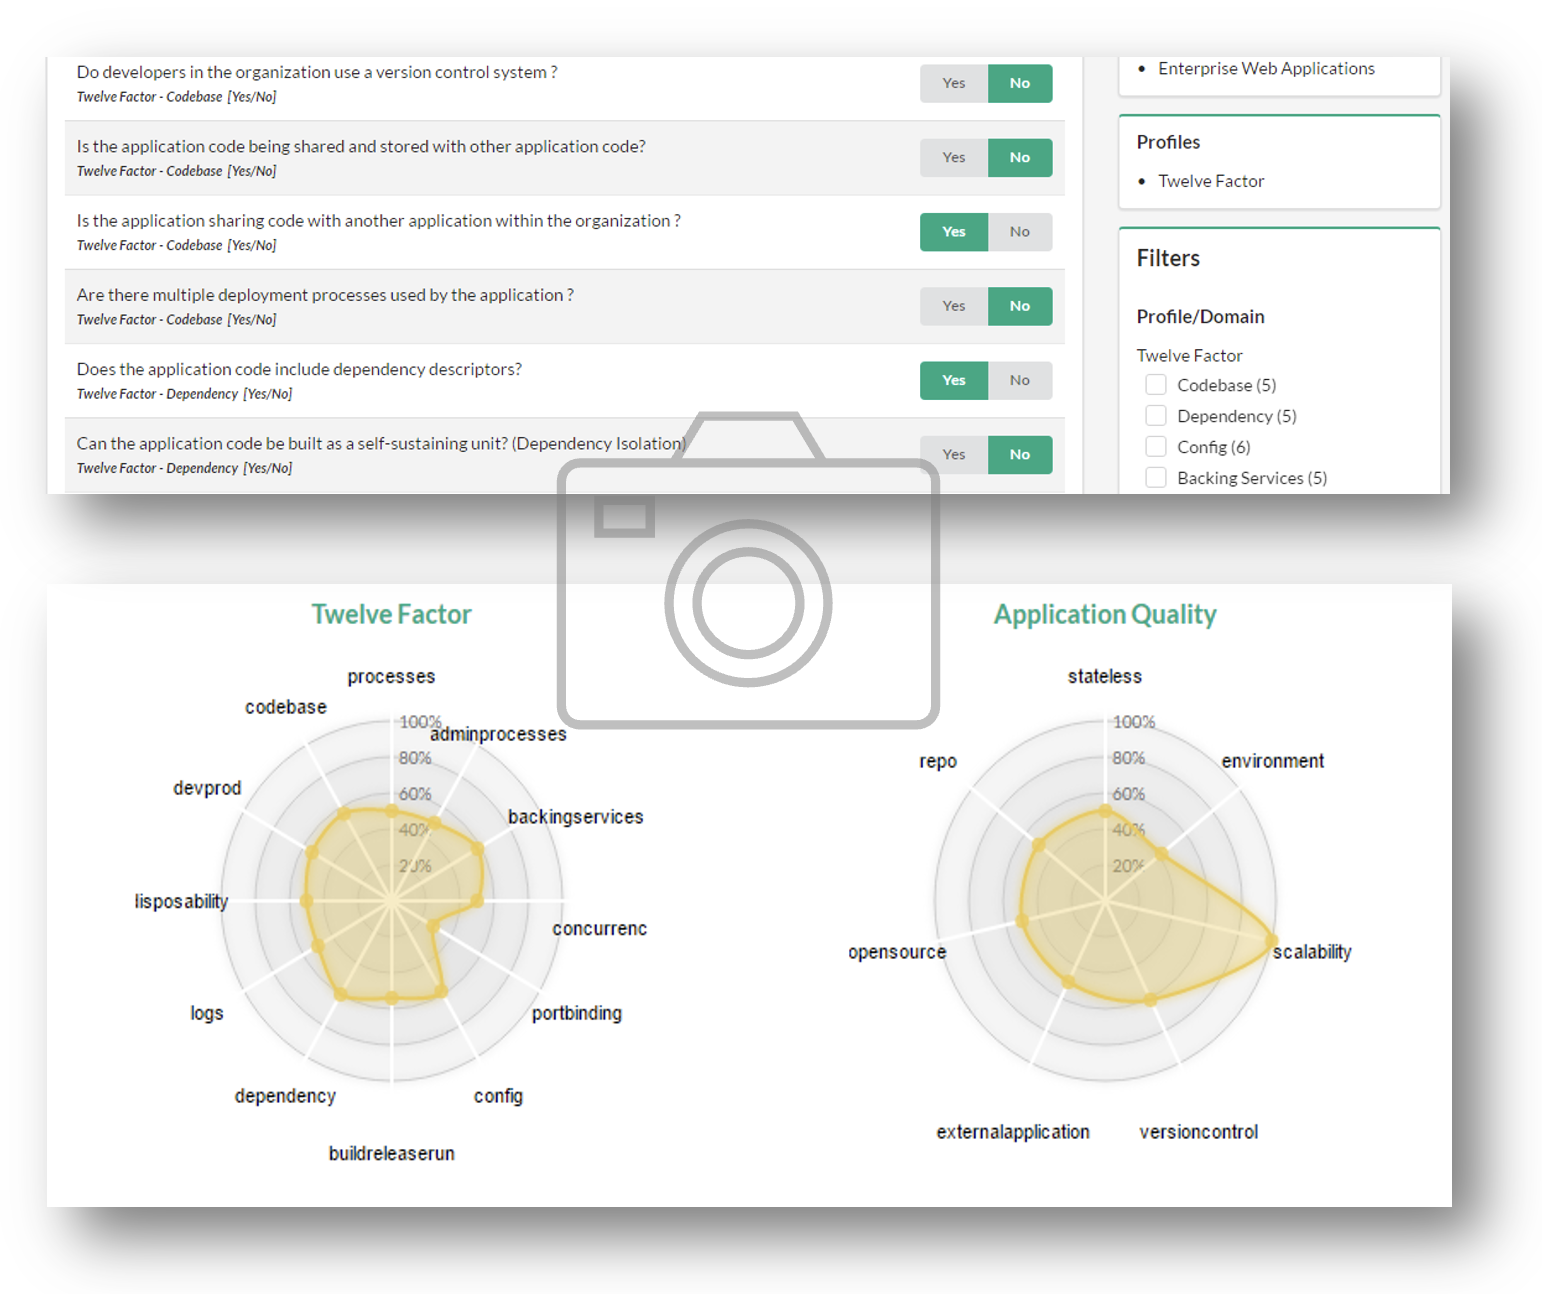Toggle the Backing Services (5) filter

pyautogui.click(x=1156, y=478)
